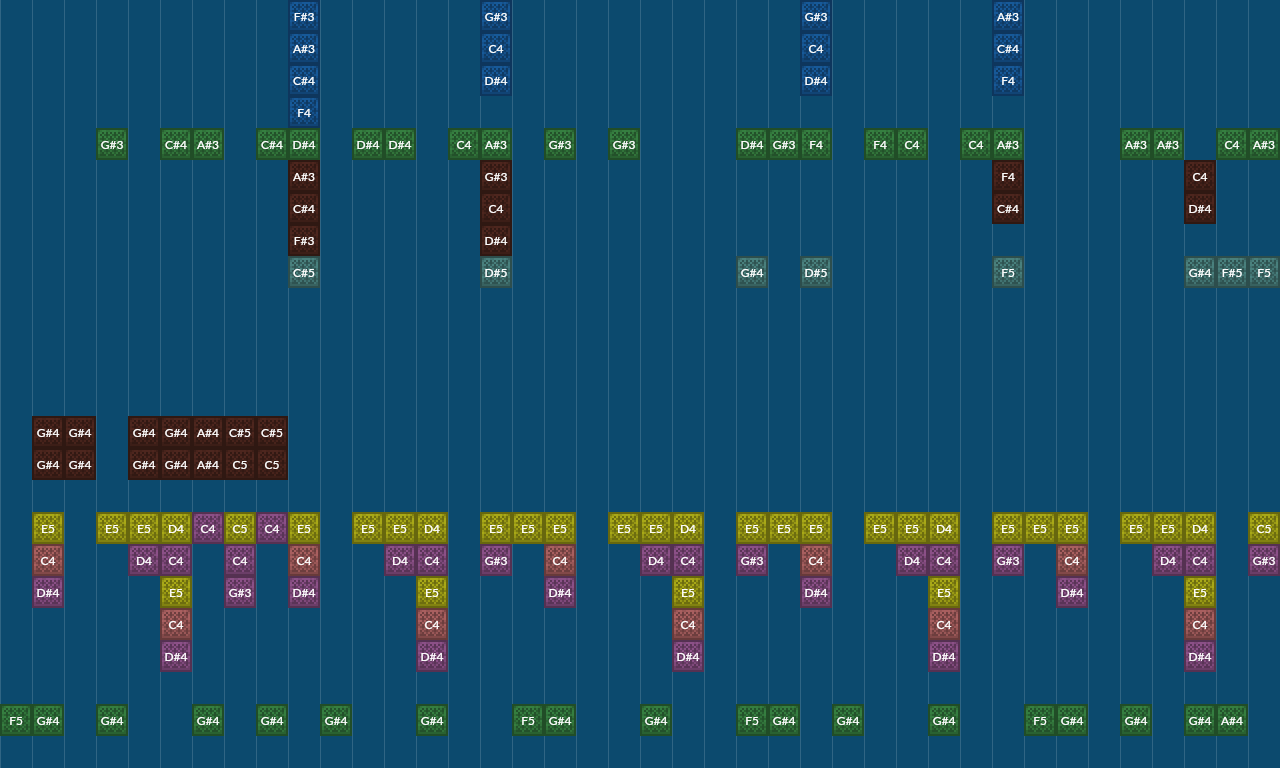Select the leftmost teal G#4 note

pyautogui.click(x=752, y=273)
